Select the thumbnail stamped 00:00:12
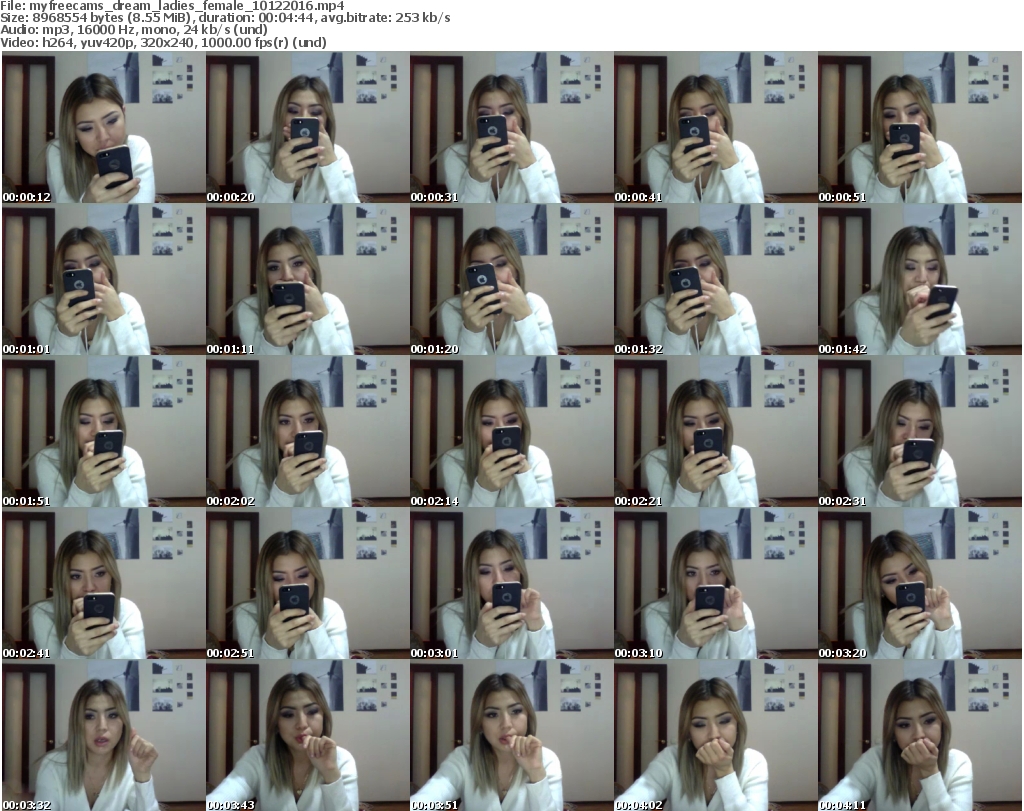This screenshot has width=1024, height=811. (x=103, y=127)
